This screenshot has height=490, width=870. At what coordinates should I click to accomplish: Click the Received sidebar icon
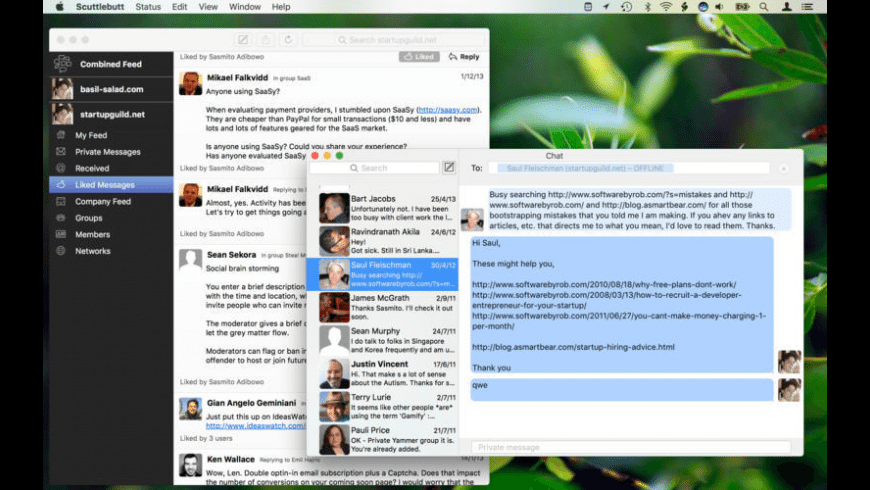click(61, 168)
